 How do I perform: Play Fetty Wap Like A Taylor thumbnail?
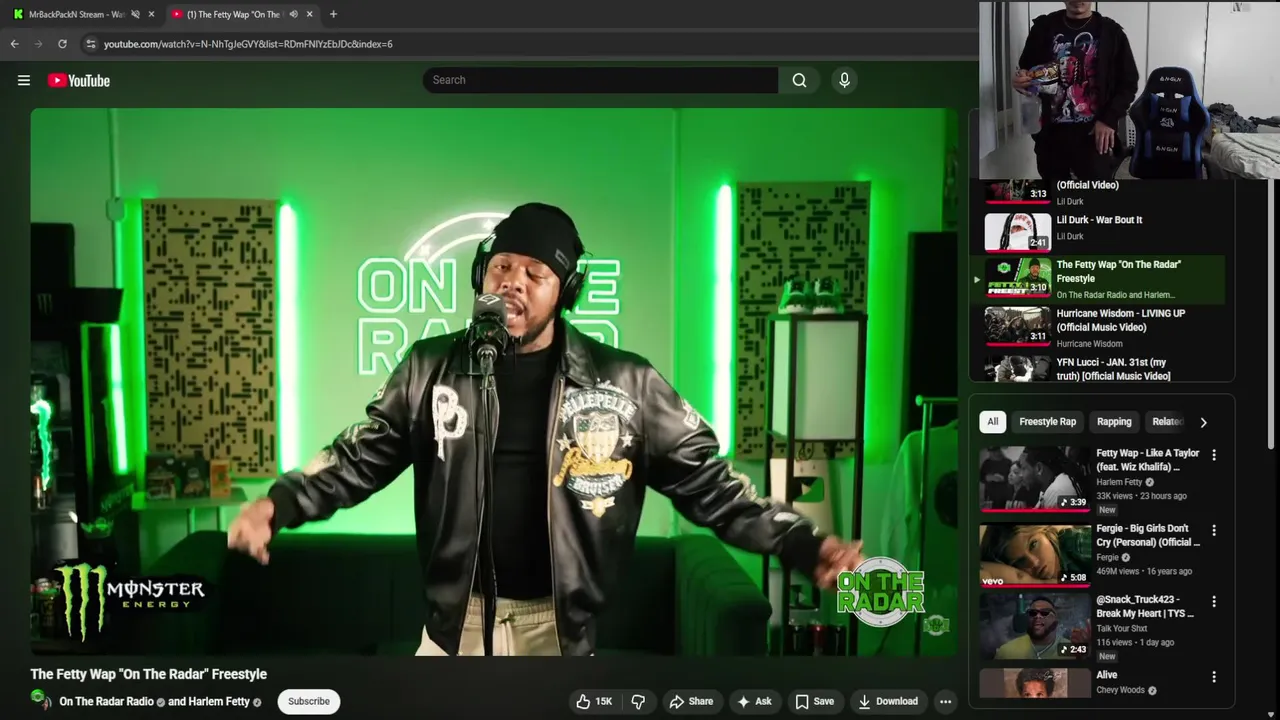click(x=1035, y=478)
